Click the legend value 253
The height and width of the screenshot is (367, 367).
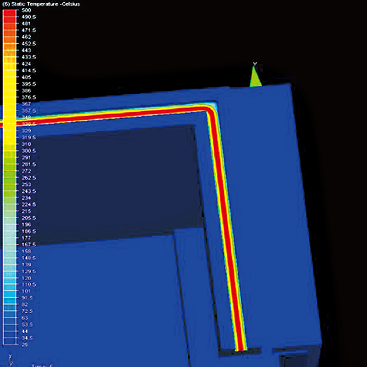pyautogui.click(x=26, y=184)
